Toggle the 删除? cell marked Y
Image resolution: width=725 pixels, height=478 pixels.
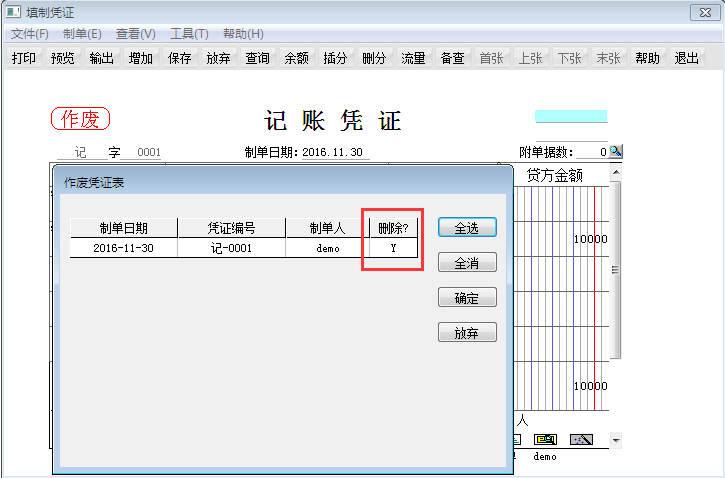[x=393, y=247]
